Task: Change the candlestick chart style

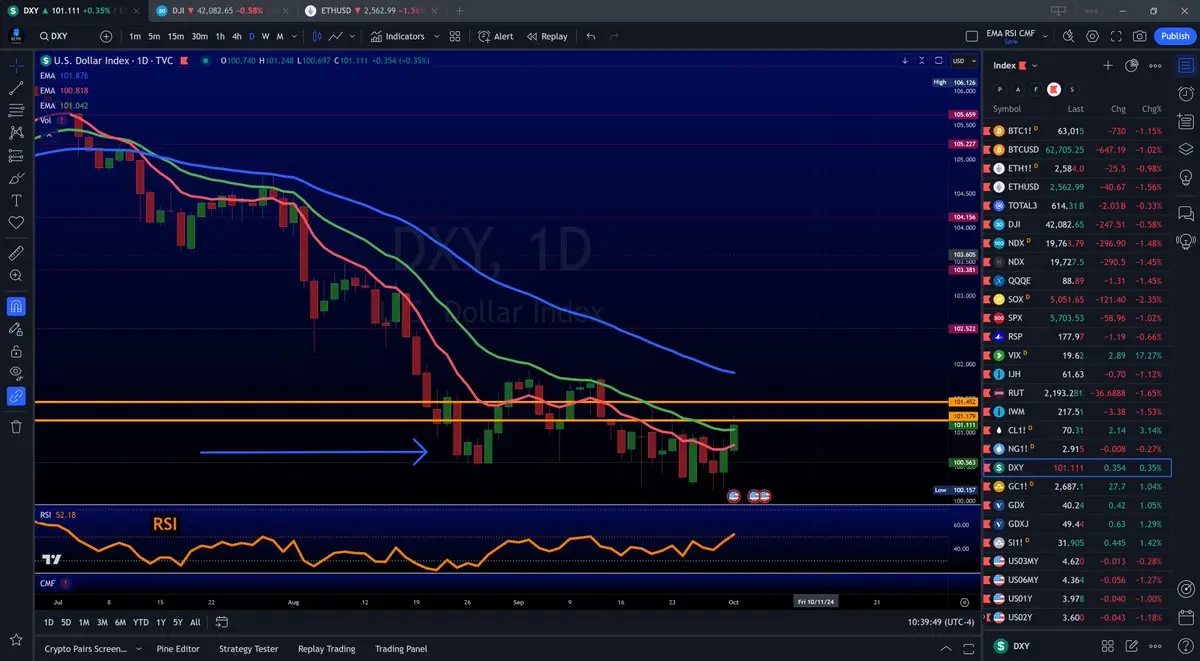Action: pyautogui.click(x=317, y=36)
